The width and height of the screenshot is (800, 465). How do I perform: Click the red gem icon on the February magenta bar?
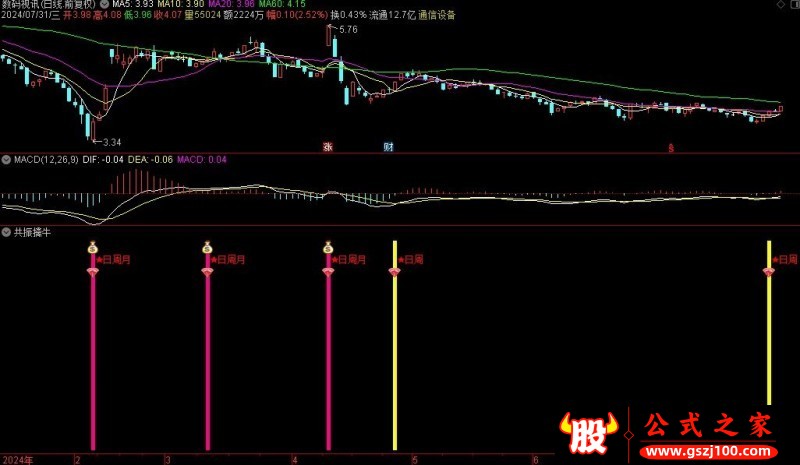[92, 272]
